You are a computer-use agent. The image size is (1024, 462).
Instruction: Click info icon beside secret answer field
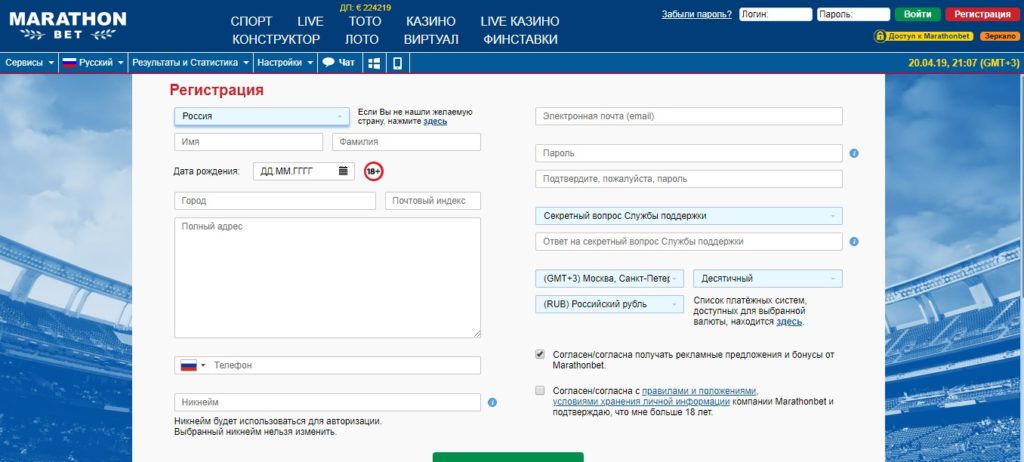(x=854, y=242)
